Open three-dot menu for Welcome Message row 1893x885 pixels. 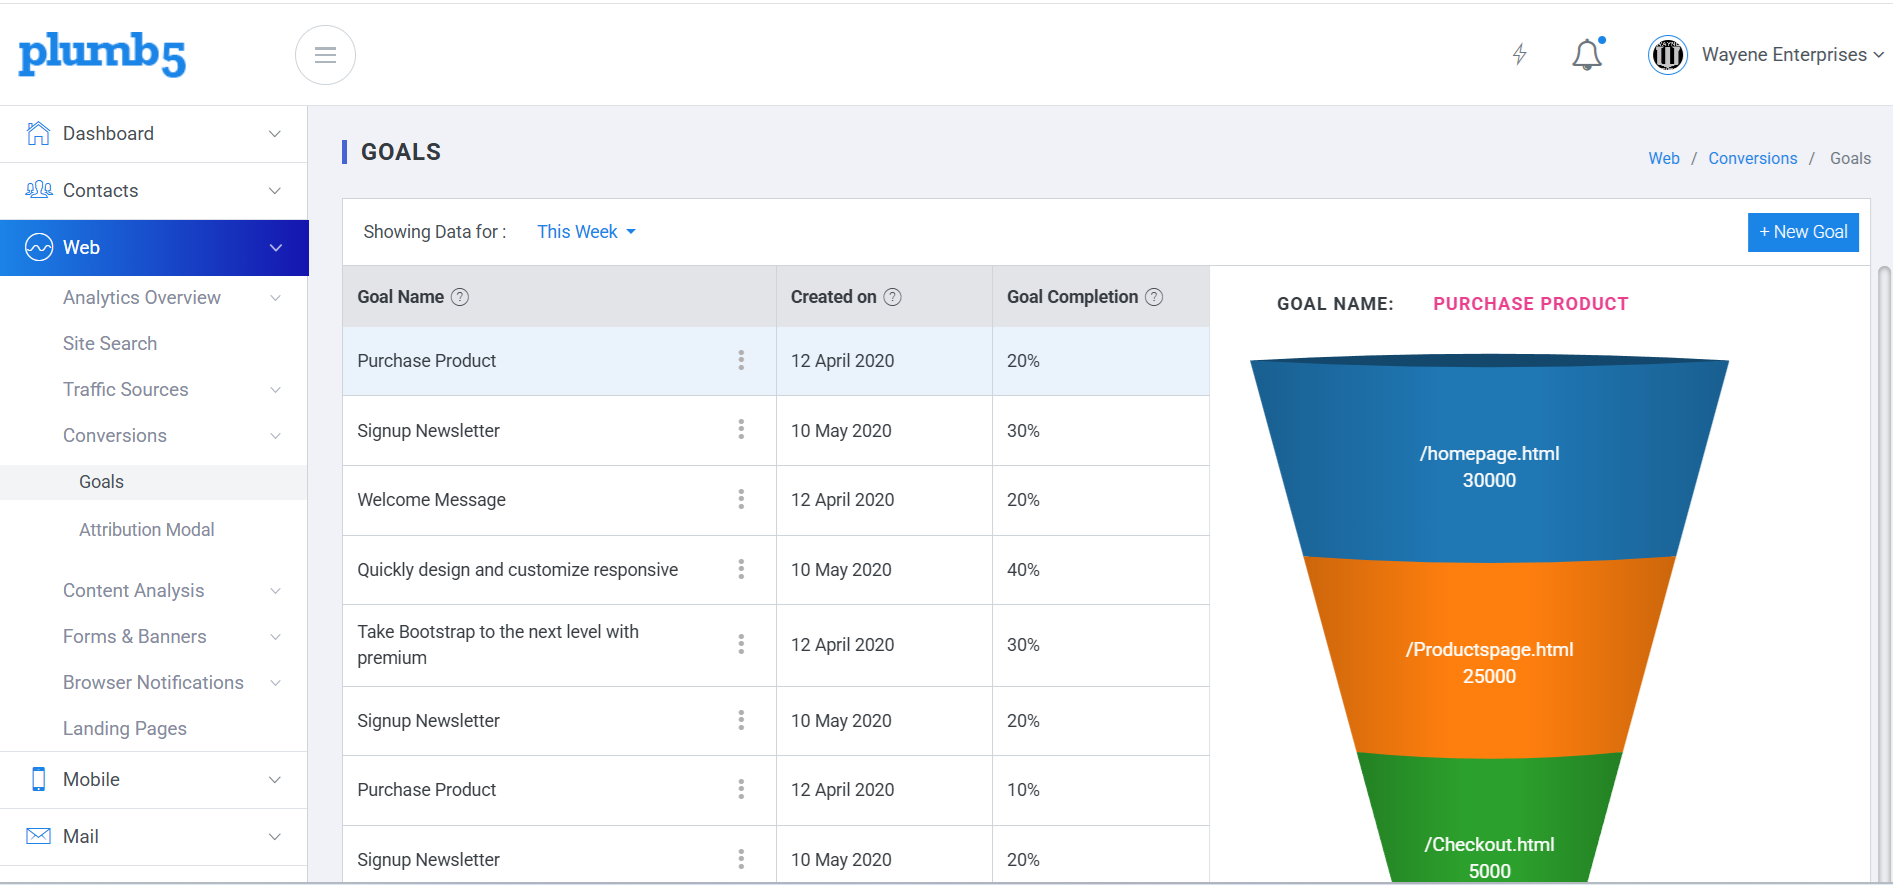pyautogui.click(x=741, y=499)
